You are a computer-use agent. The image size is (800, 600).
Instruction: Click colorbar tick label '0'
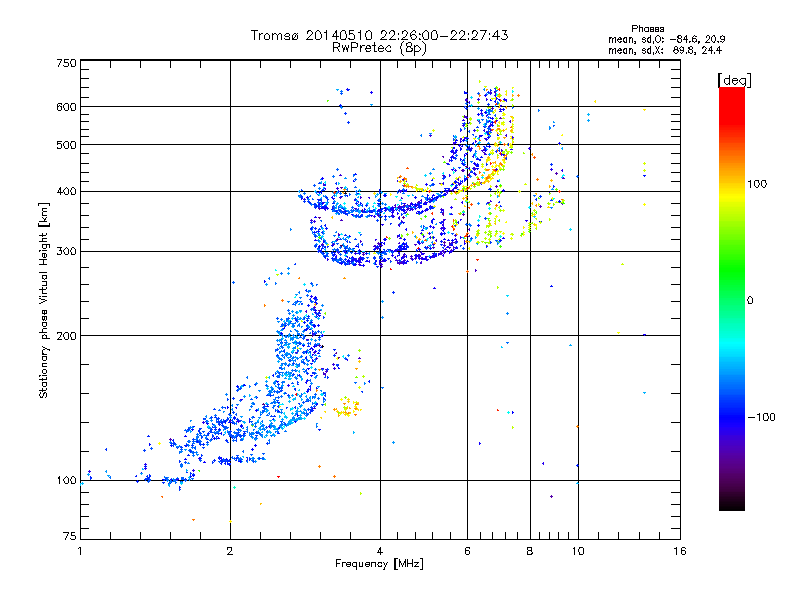tap(750, 300)
